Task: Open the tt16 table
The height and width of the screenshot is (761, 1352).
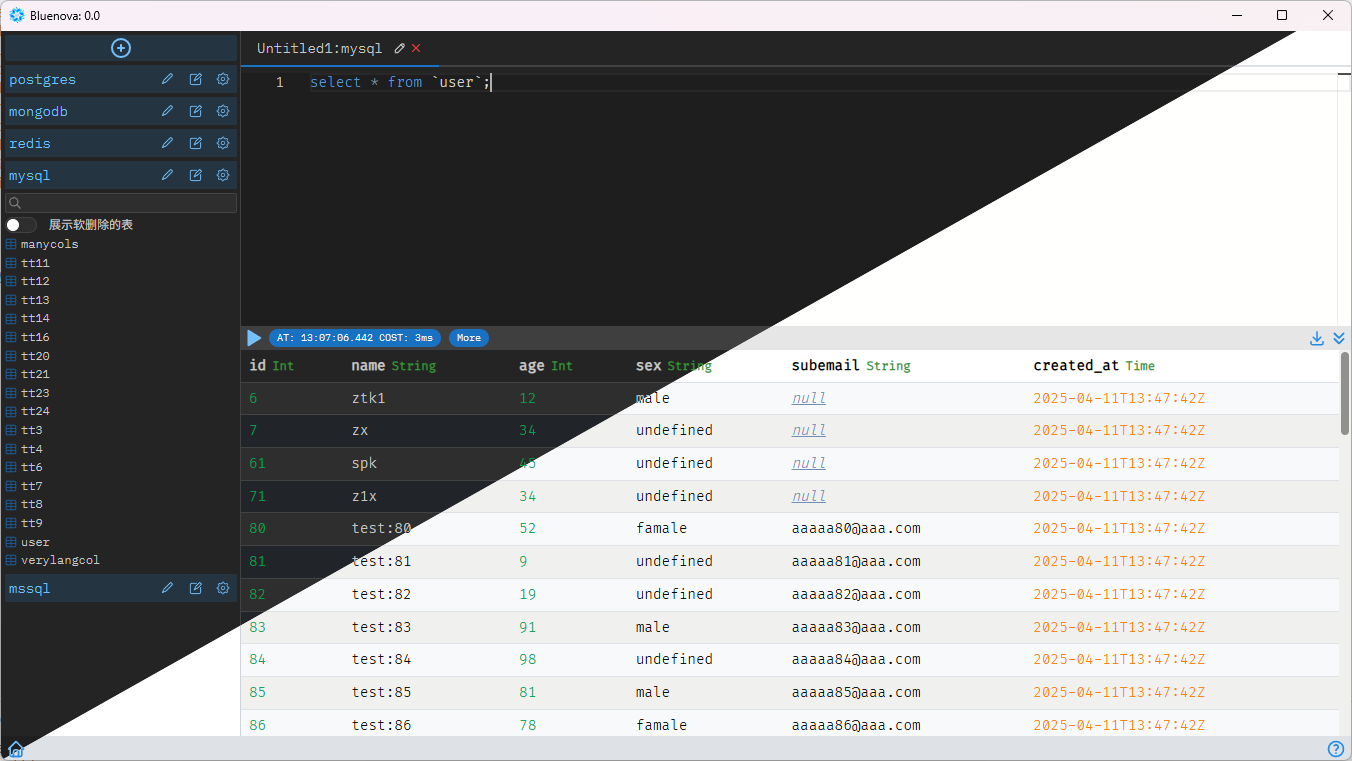Action: 35,337
